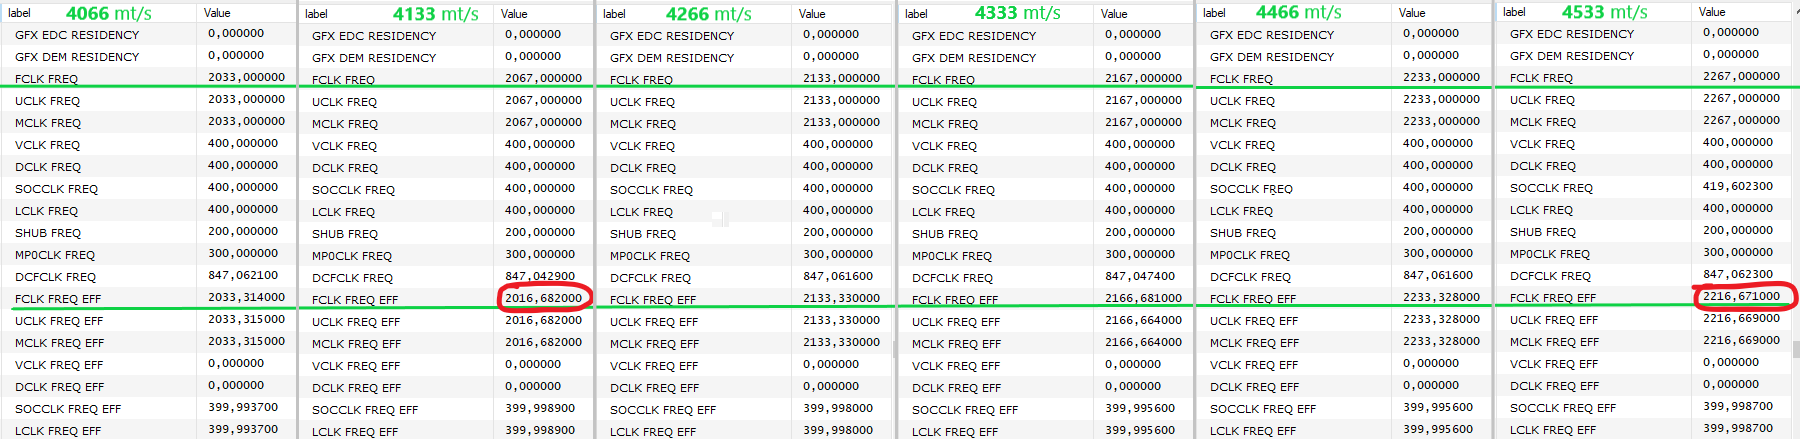
Task: Click the UCLK FREQ value 2267,000000
Action: 1741,98
